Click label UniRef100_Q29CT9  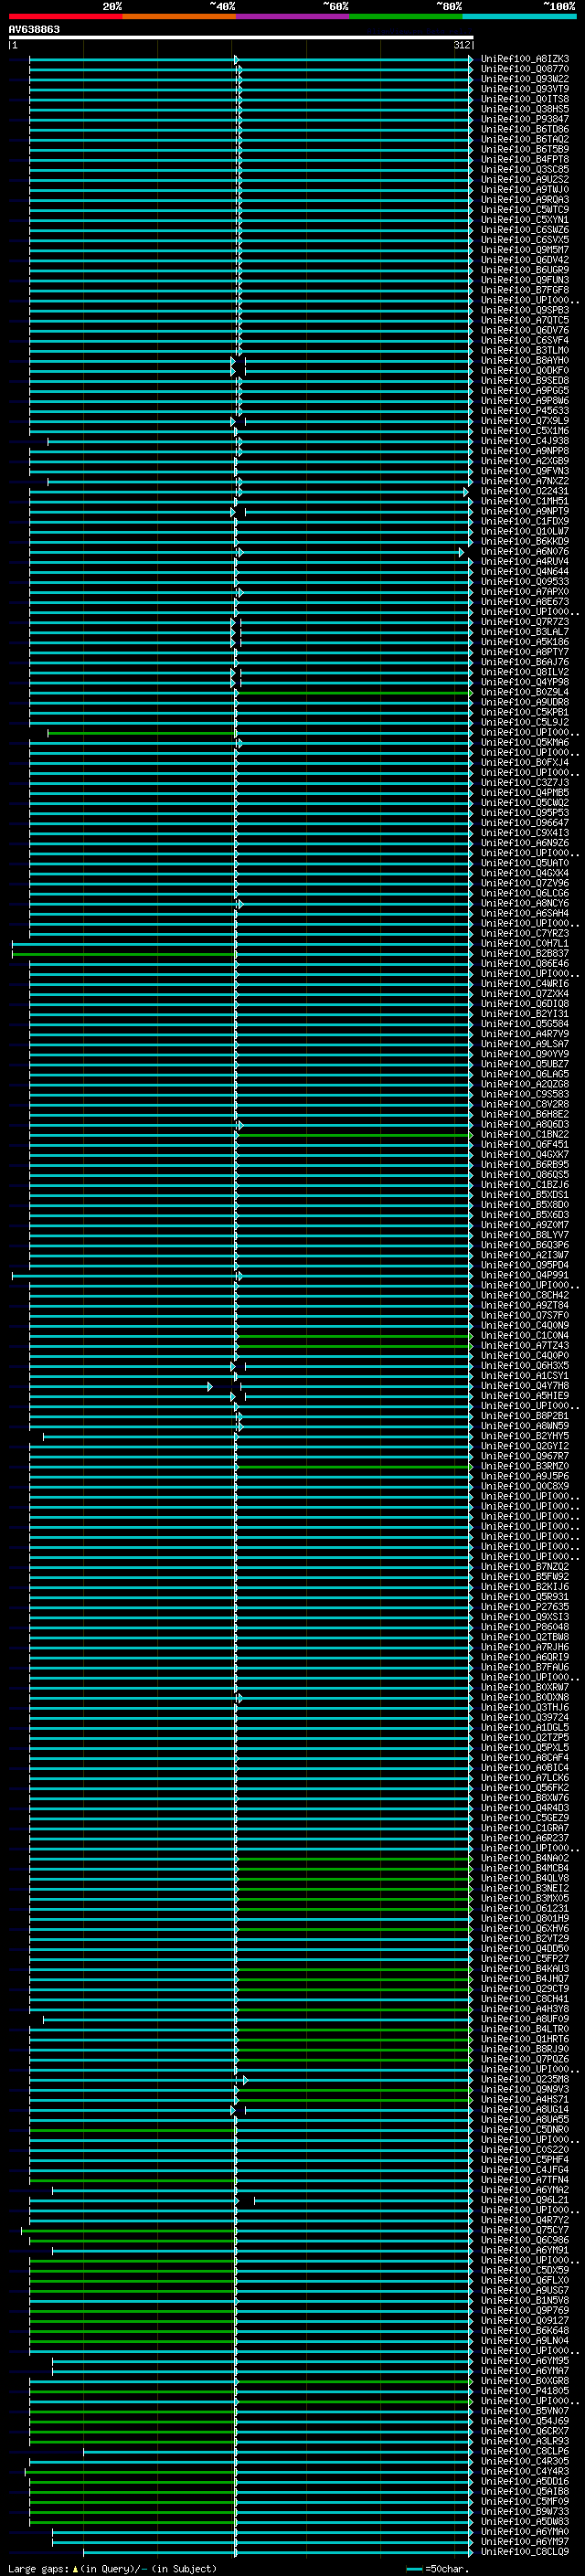[525, 1988]
